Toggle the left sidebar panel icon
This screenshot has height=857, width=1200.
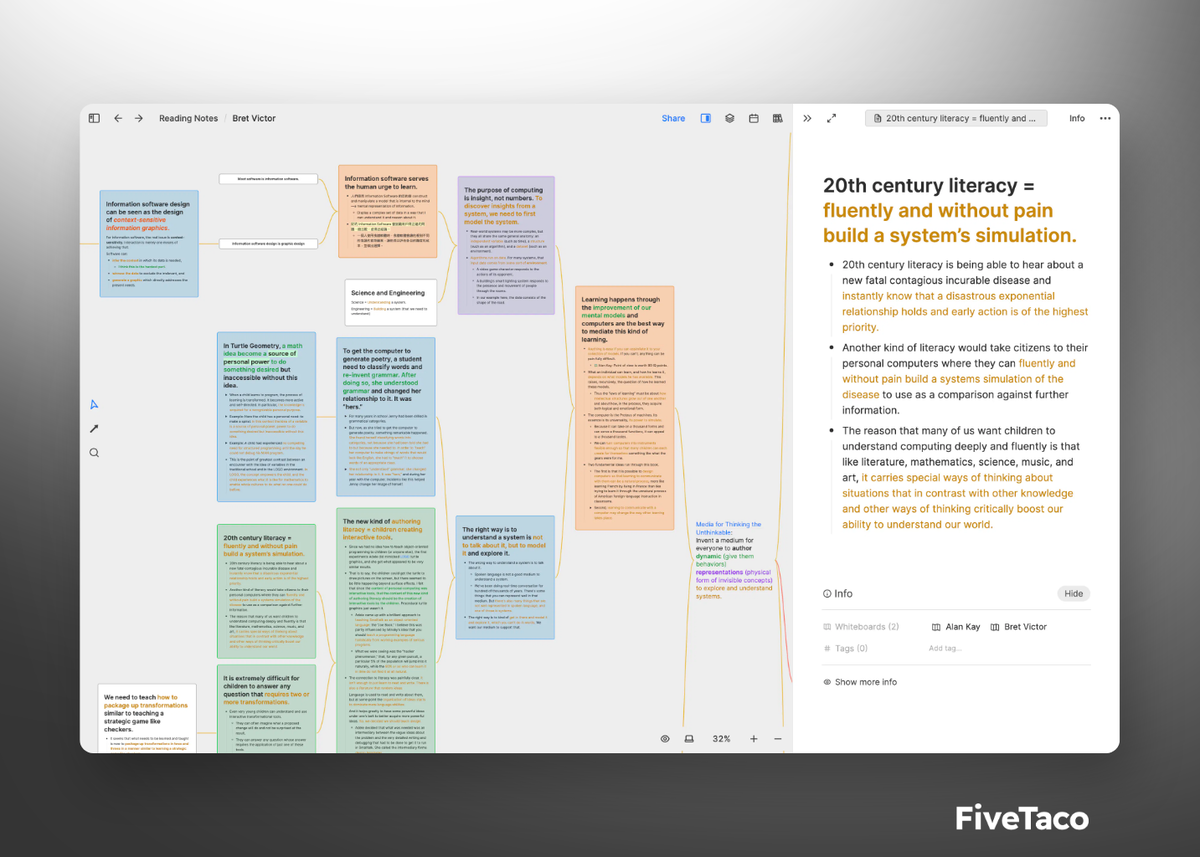point(94,118)
